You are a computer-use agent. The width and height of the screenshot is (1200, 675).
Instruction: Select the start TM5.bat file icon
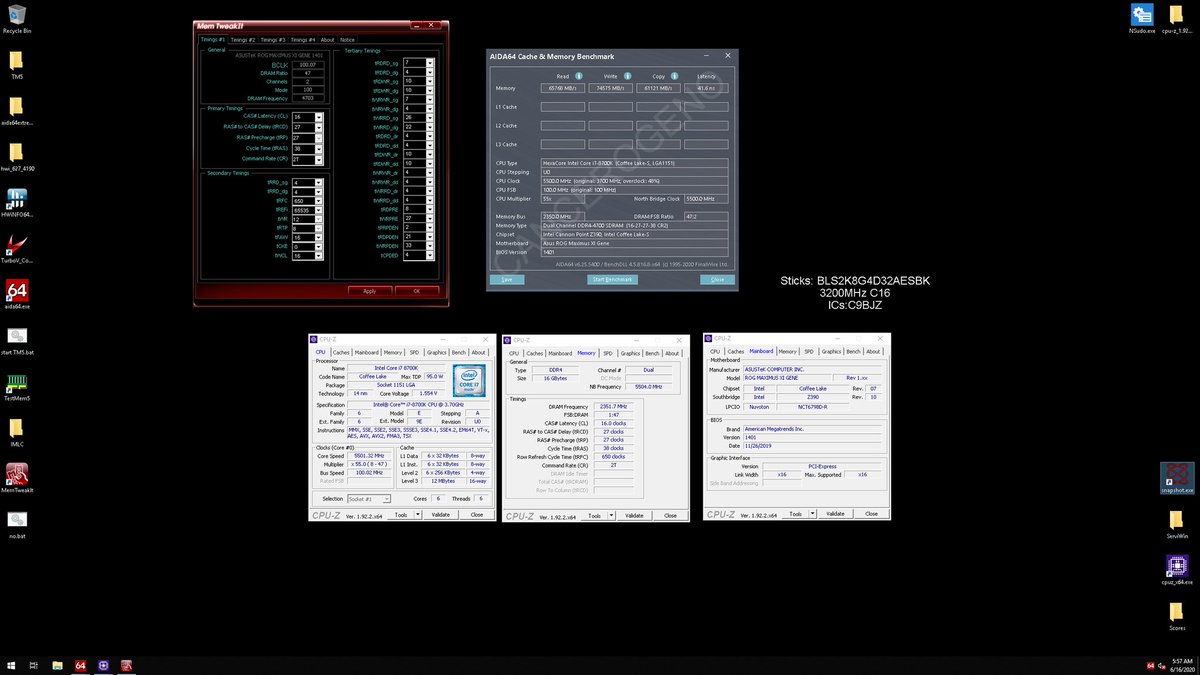pyautogui.click(x=17, y=340)
